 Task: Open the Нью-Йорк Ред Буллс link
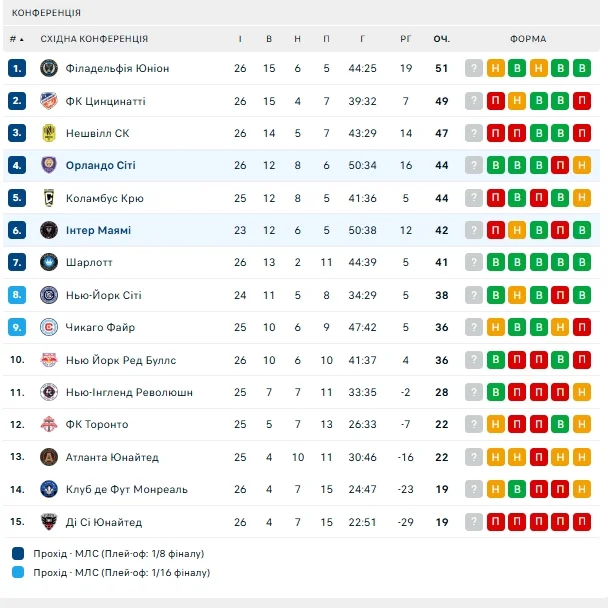point(120,360)
